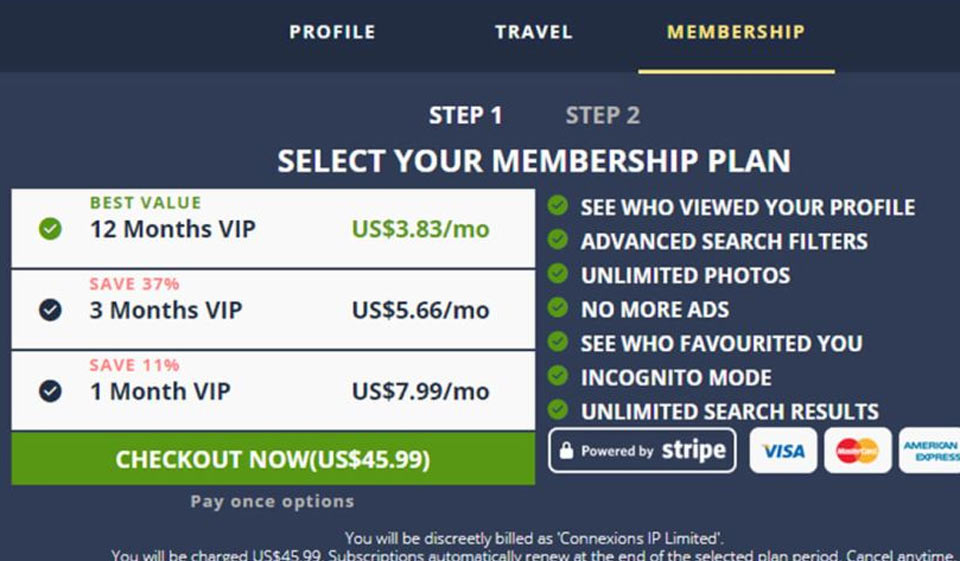Click the US$5.66/mo price label
Viewport: 960px width, 561px height.
coord(420,311)
